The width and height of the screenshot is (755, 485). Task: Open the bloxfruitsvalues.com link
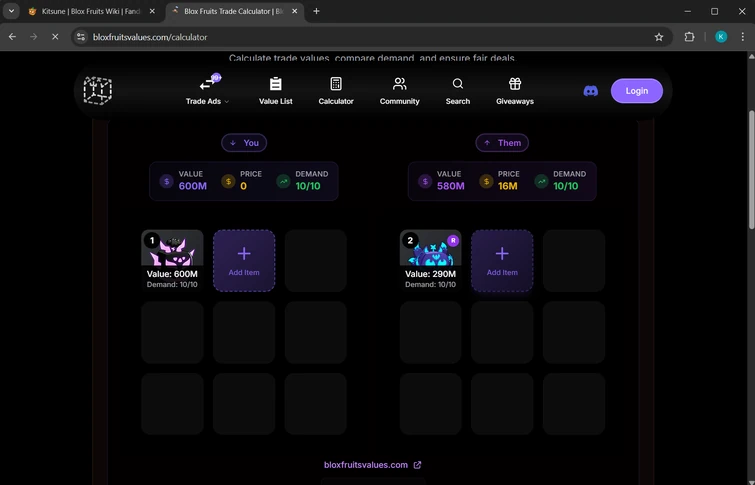coord(365,465)
